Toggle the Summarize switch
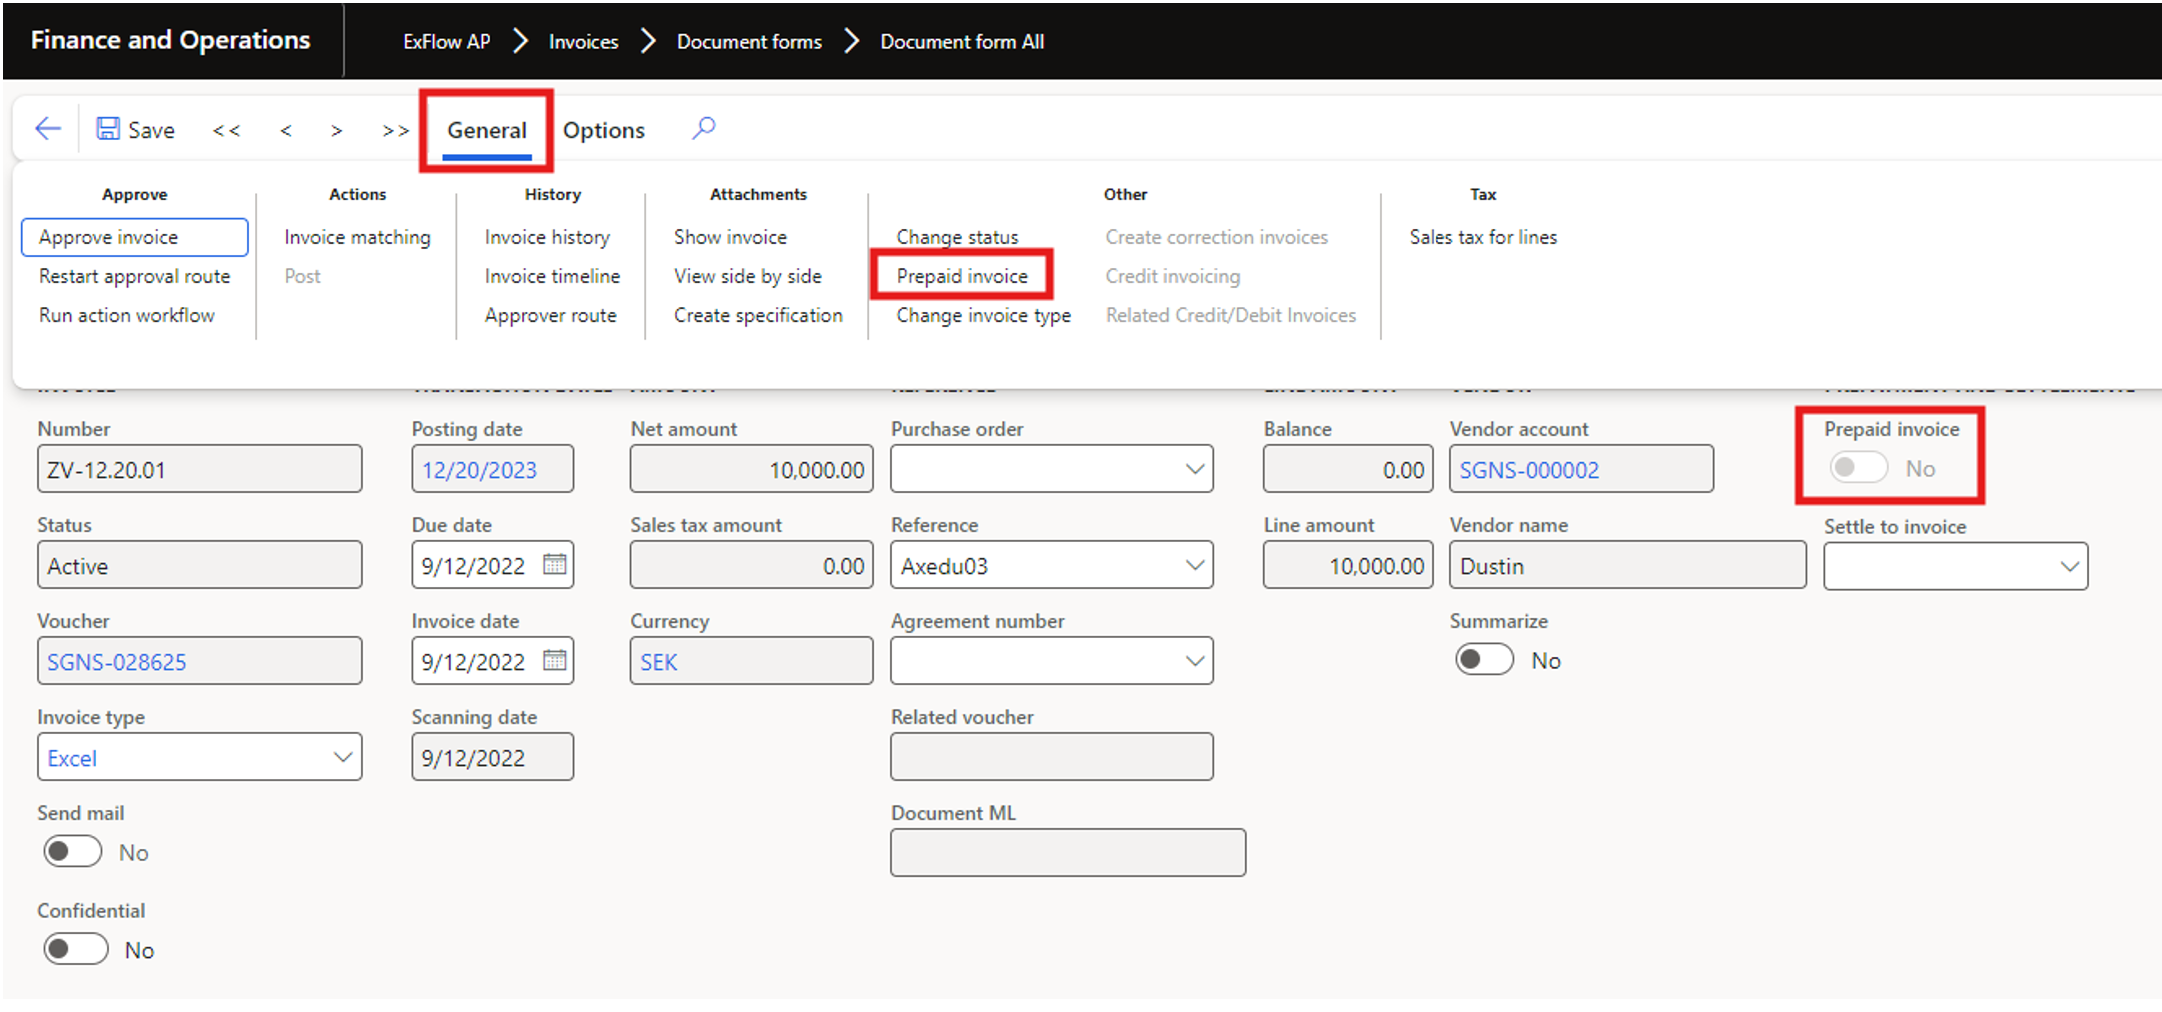 1484,660
